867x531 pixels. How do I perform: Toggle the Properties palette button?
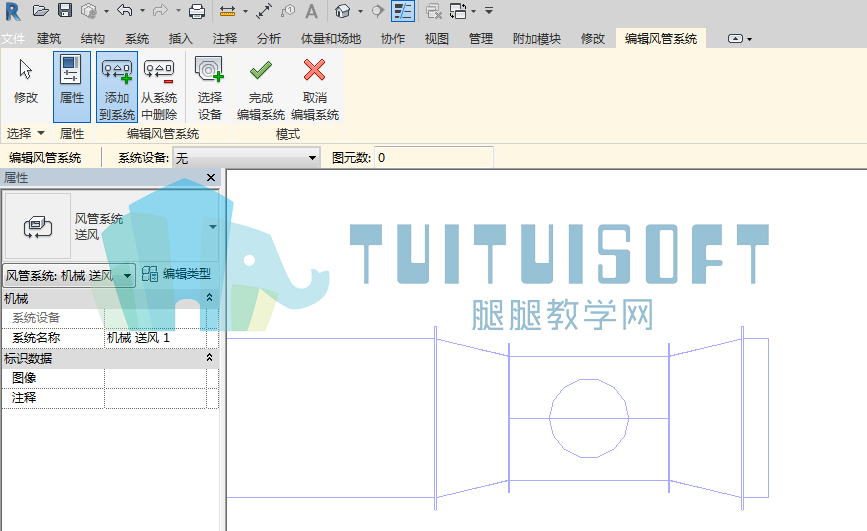[72, 86]
